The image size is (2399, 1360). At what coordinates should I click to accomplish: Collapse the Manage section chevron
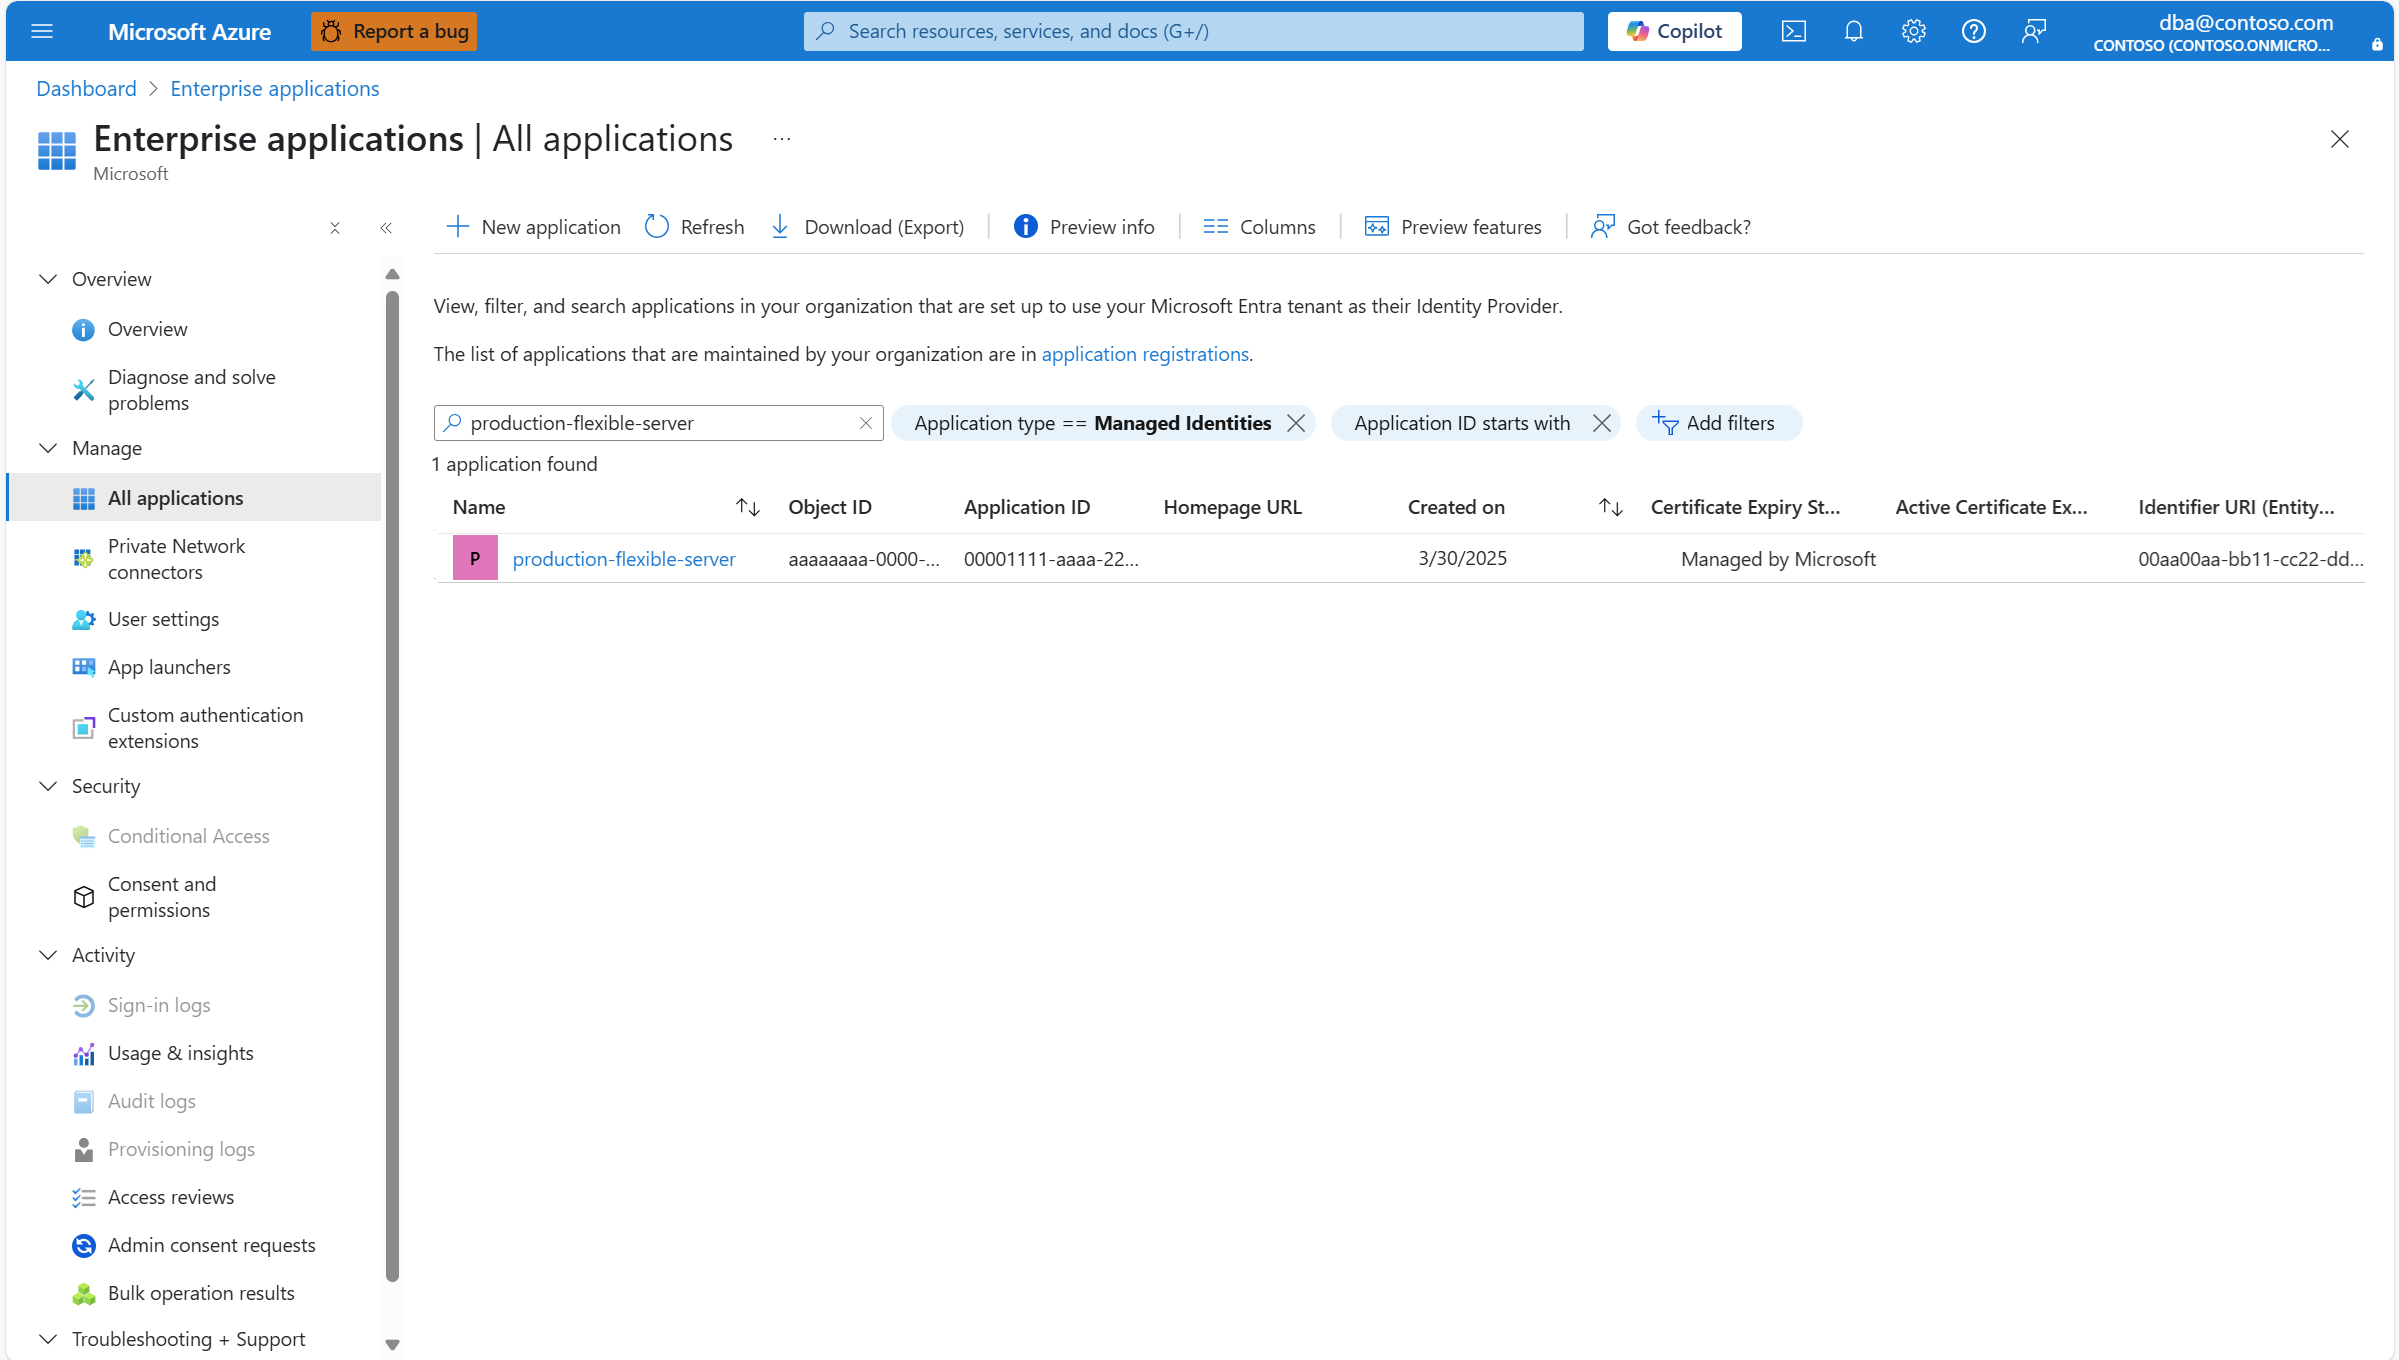tap(47, 448)
